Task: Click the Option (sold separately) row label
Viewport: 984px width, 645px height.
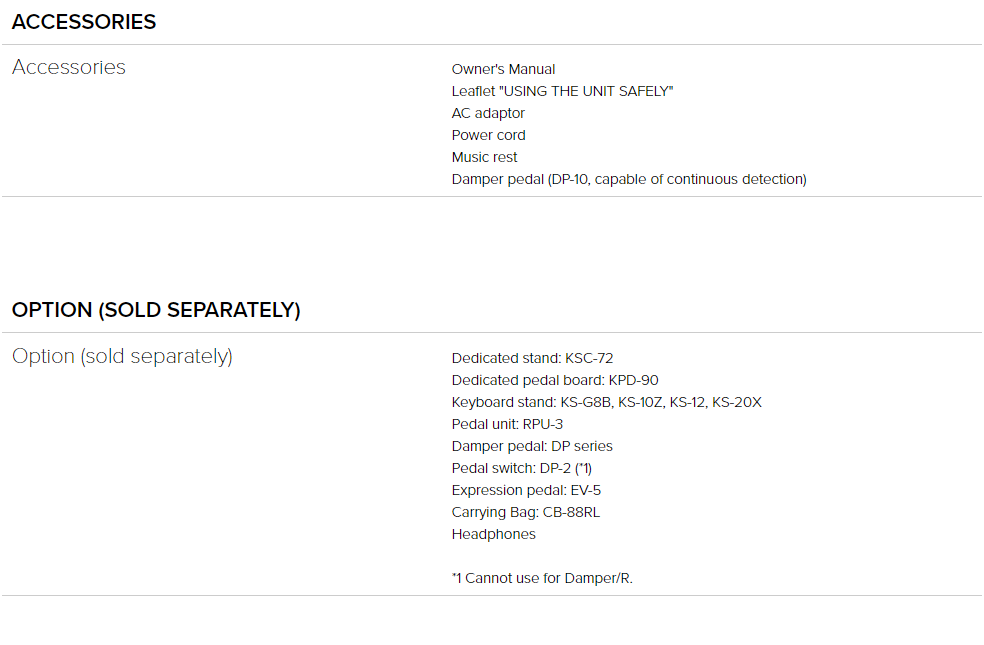Action: (x=122, y=356)
